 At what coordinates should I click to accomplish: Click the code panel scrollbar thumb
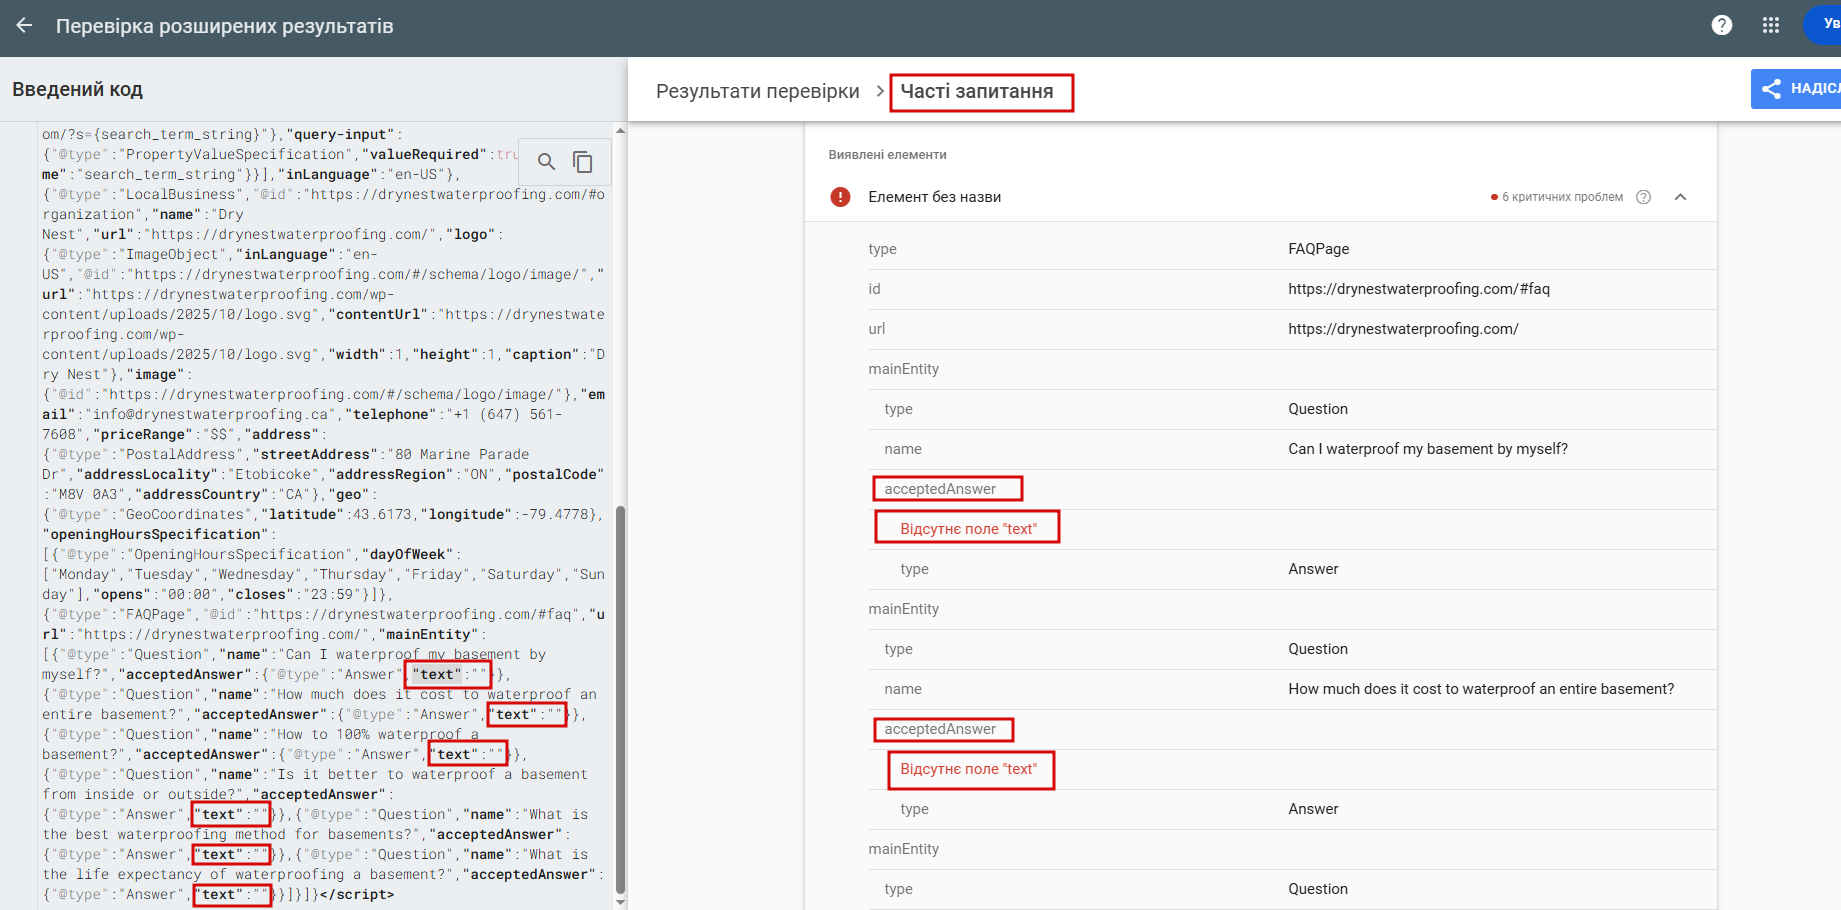620,700
